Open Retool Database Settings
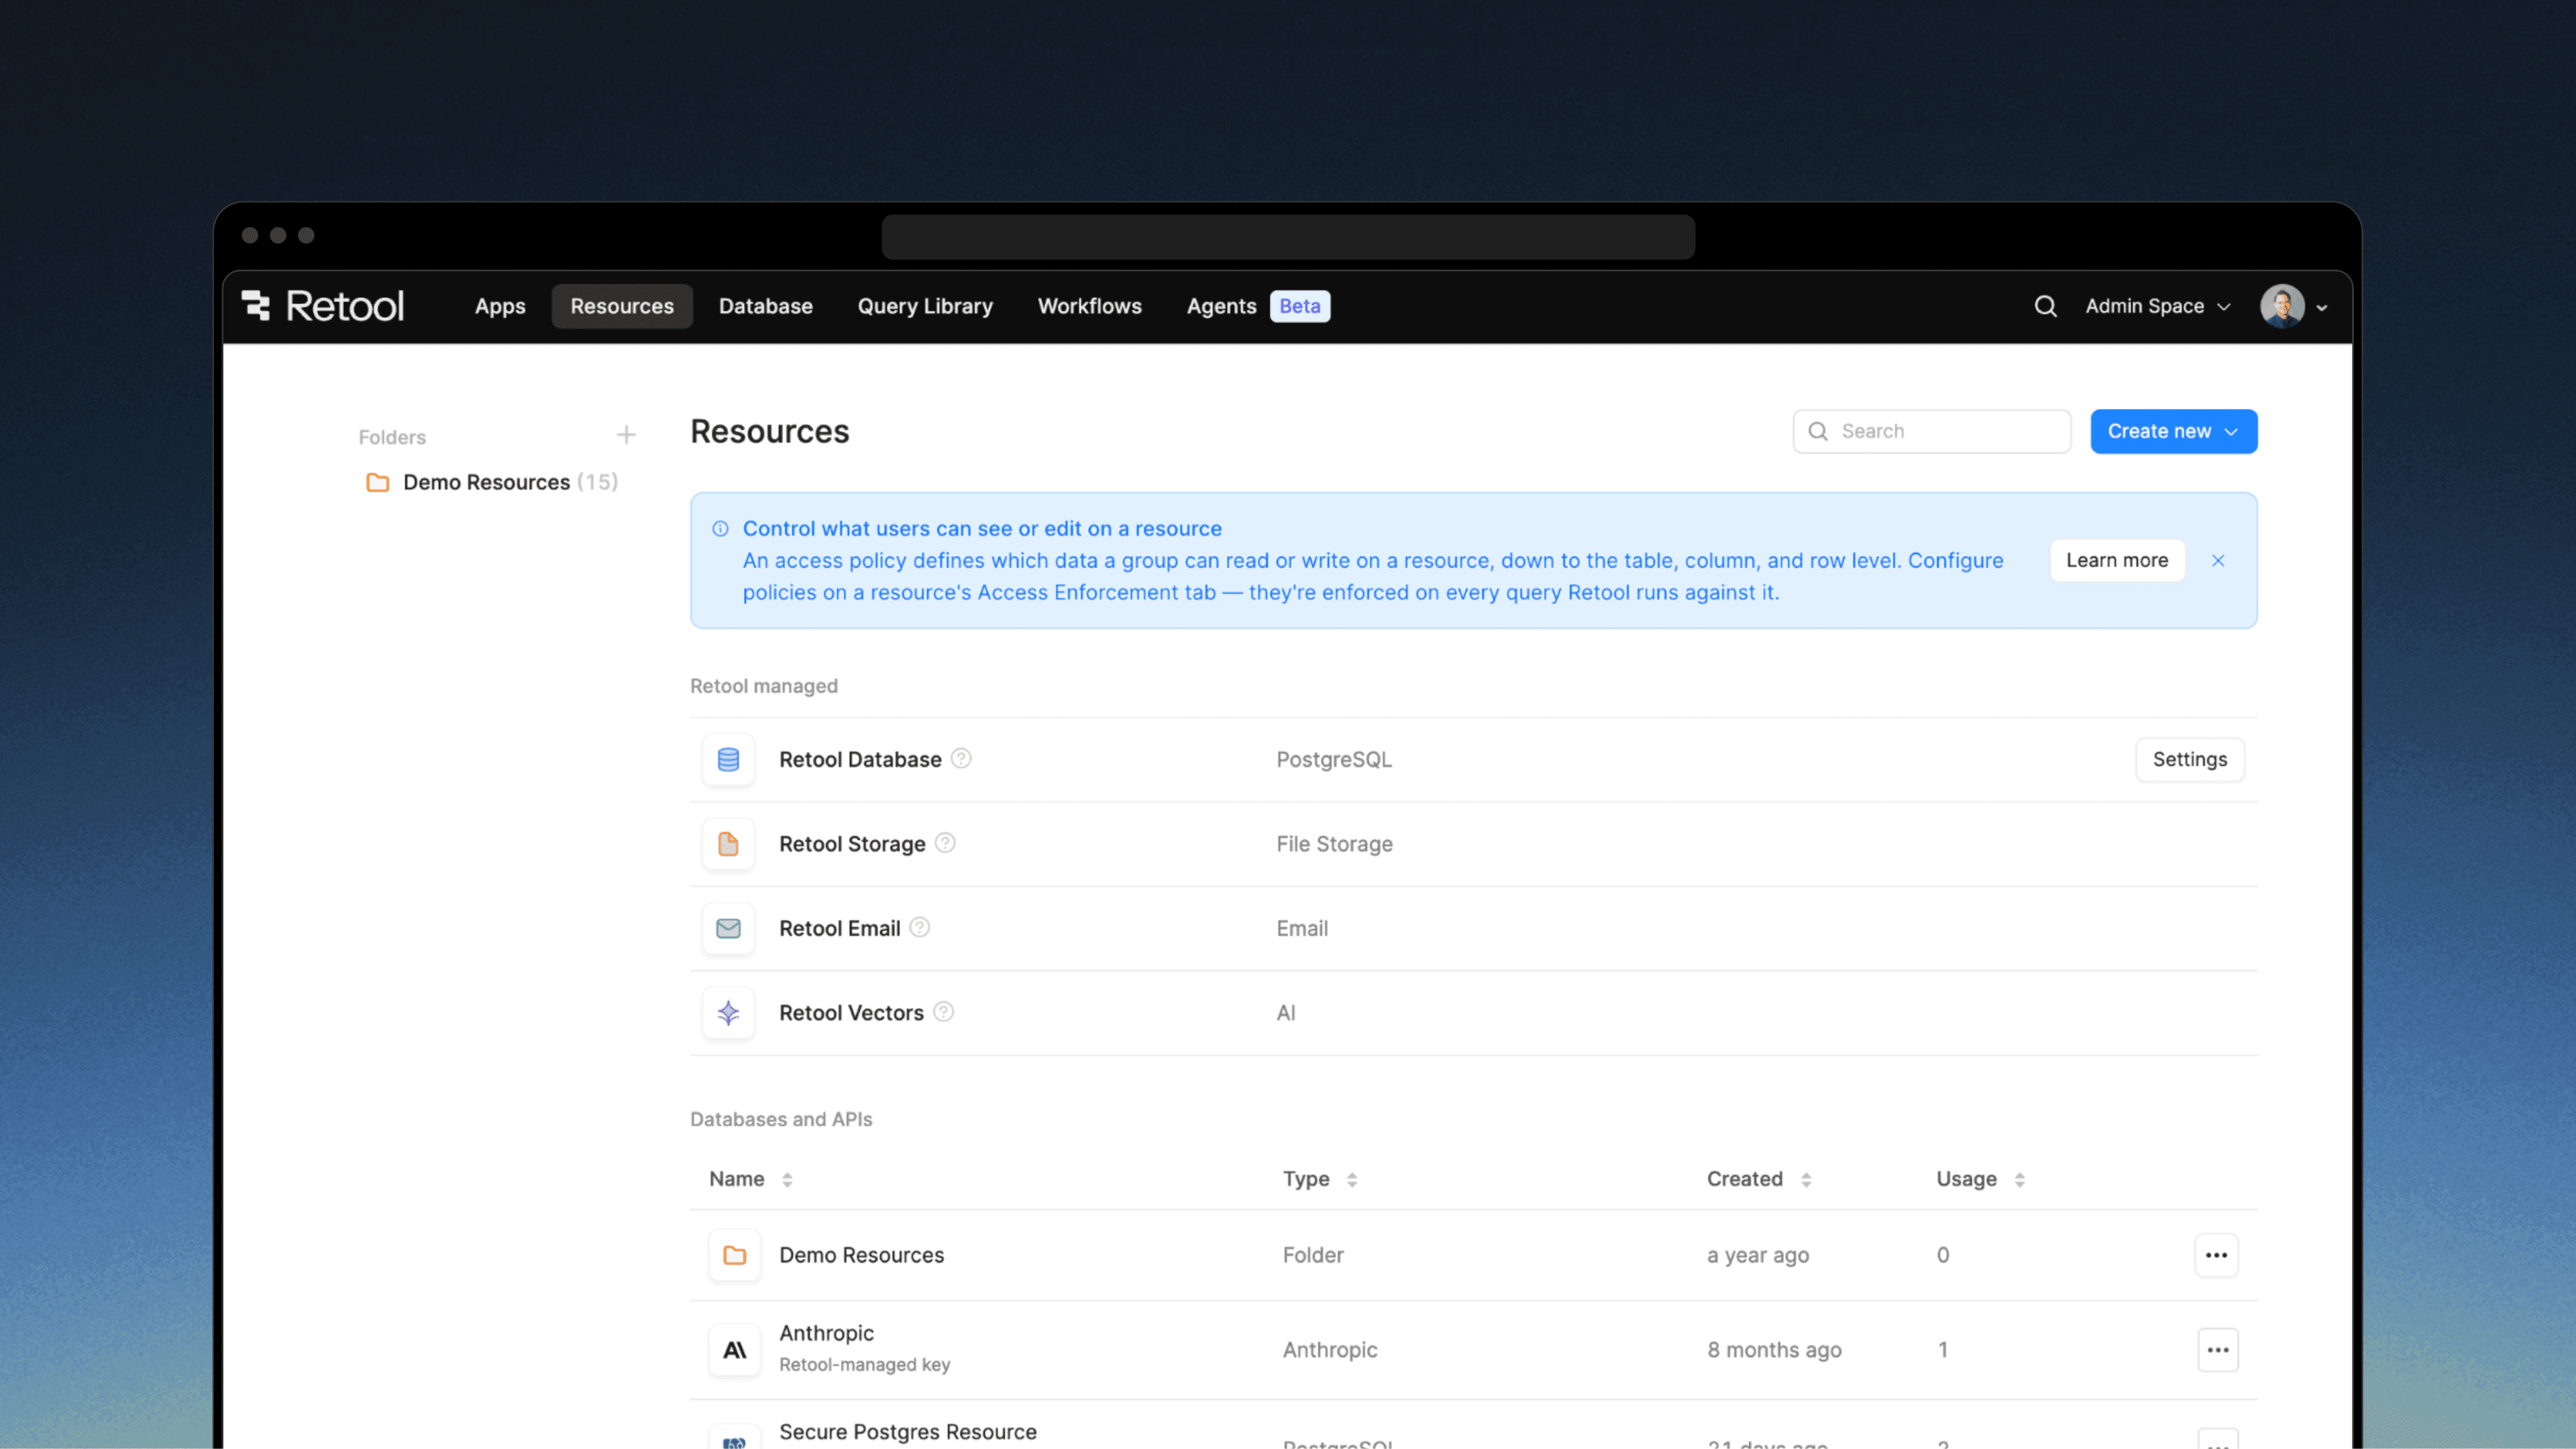 [x=2190, y=759]
